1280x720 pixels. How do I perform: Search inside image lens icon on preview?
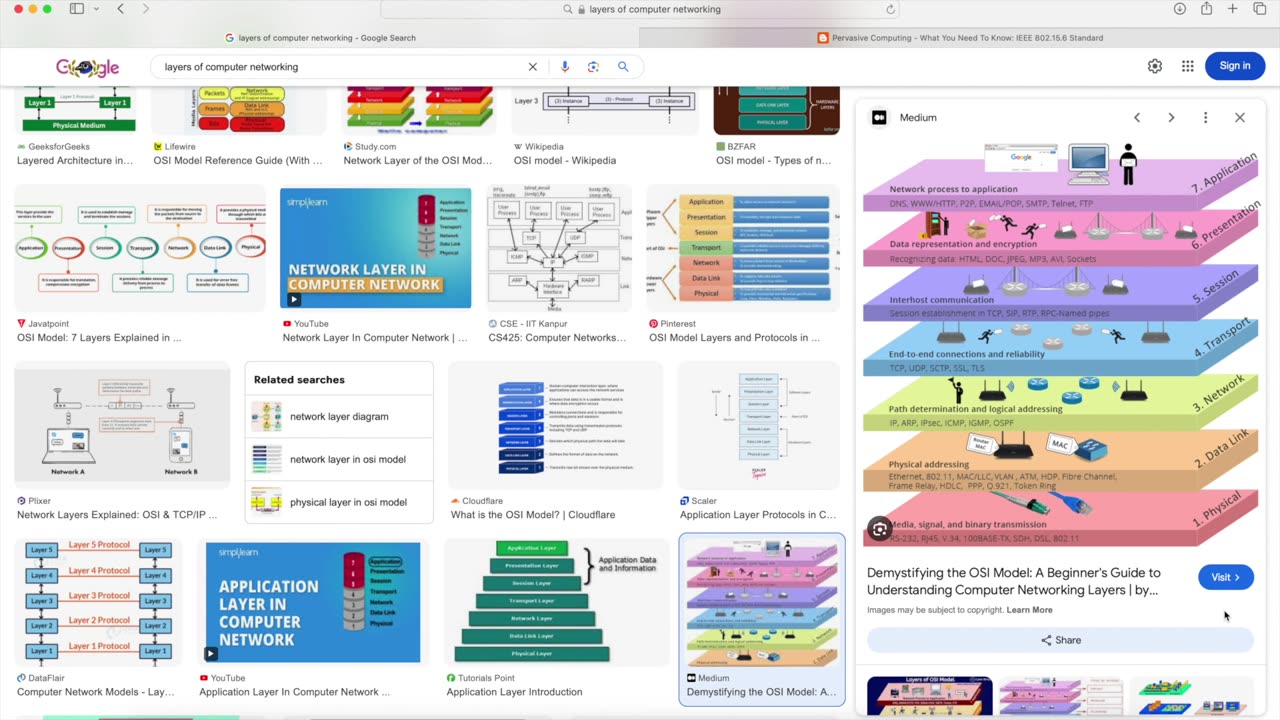pyautogui.click(x=880, y=530)
